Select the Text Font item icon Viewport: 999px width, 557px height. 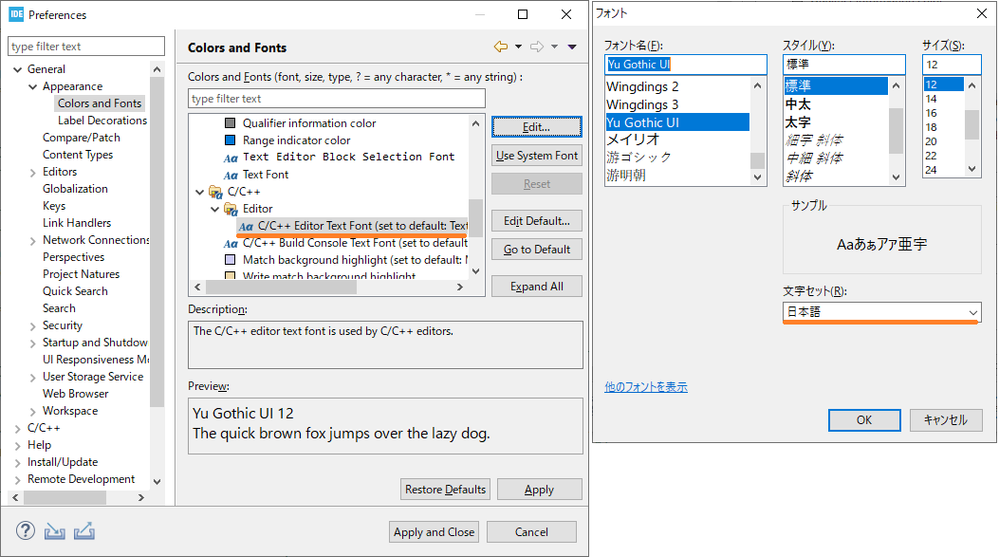(x=231, y=175)
